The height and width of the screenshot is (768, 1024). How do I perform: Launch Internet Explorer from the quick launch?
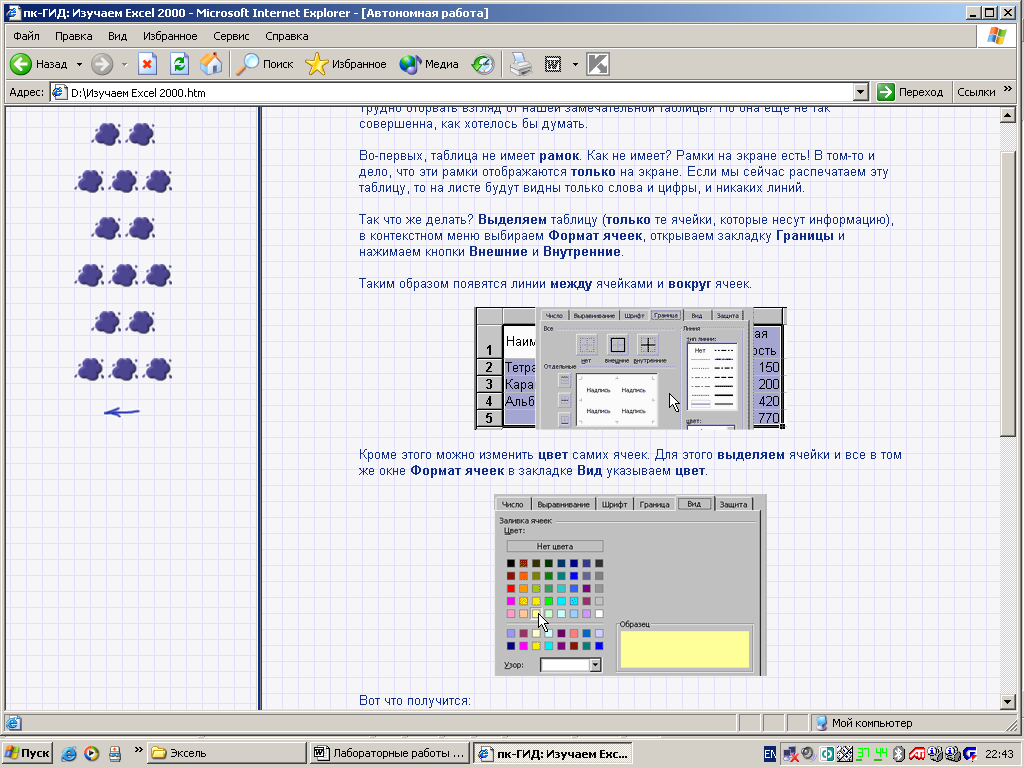coord(69,753)
